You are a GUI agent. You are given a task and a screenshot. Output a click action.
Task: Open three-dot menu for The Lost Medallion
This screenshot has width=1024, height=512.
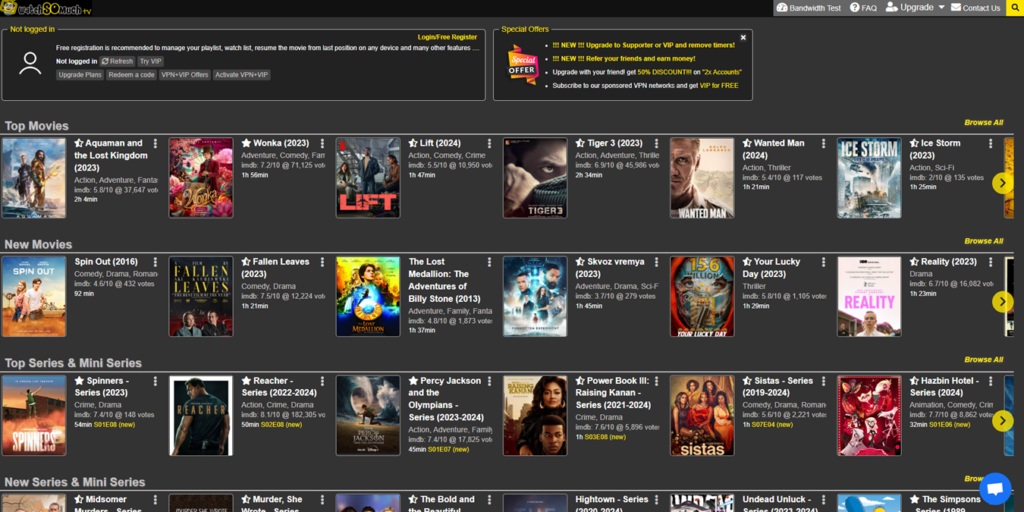[x=490, y=263]
